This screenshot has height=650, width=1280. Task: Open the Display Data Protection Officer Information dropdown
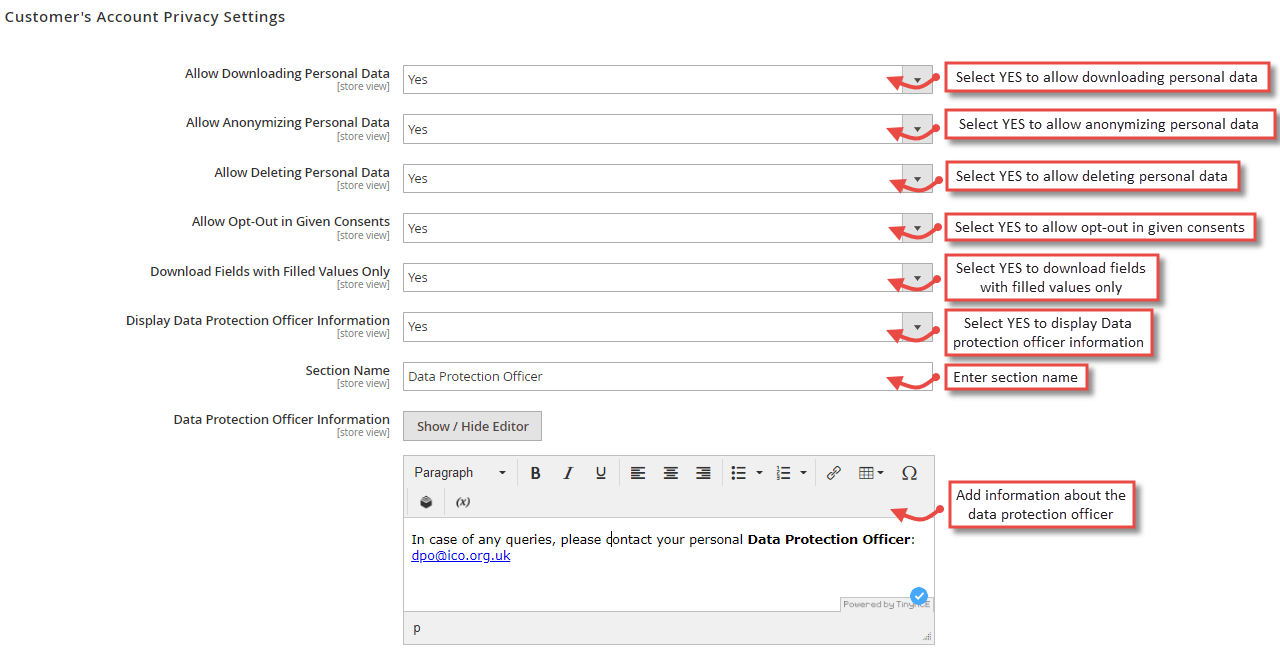[x=917, y=327]
